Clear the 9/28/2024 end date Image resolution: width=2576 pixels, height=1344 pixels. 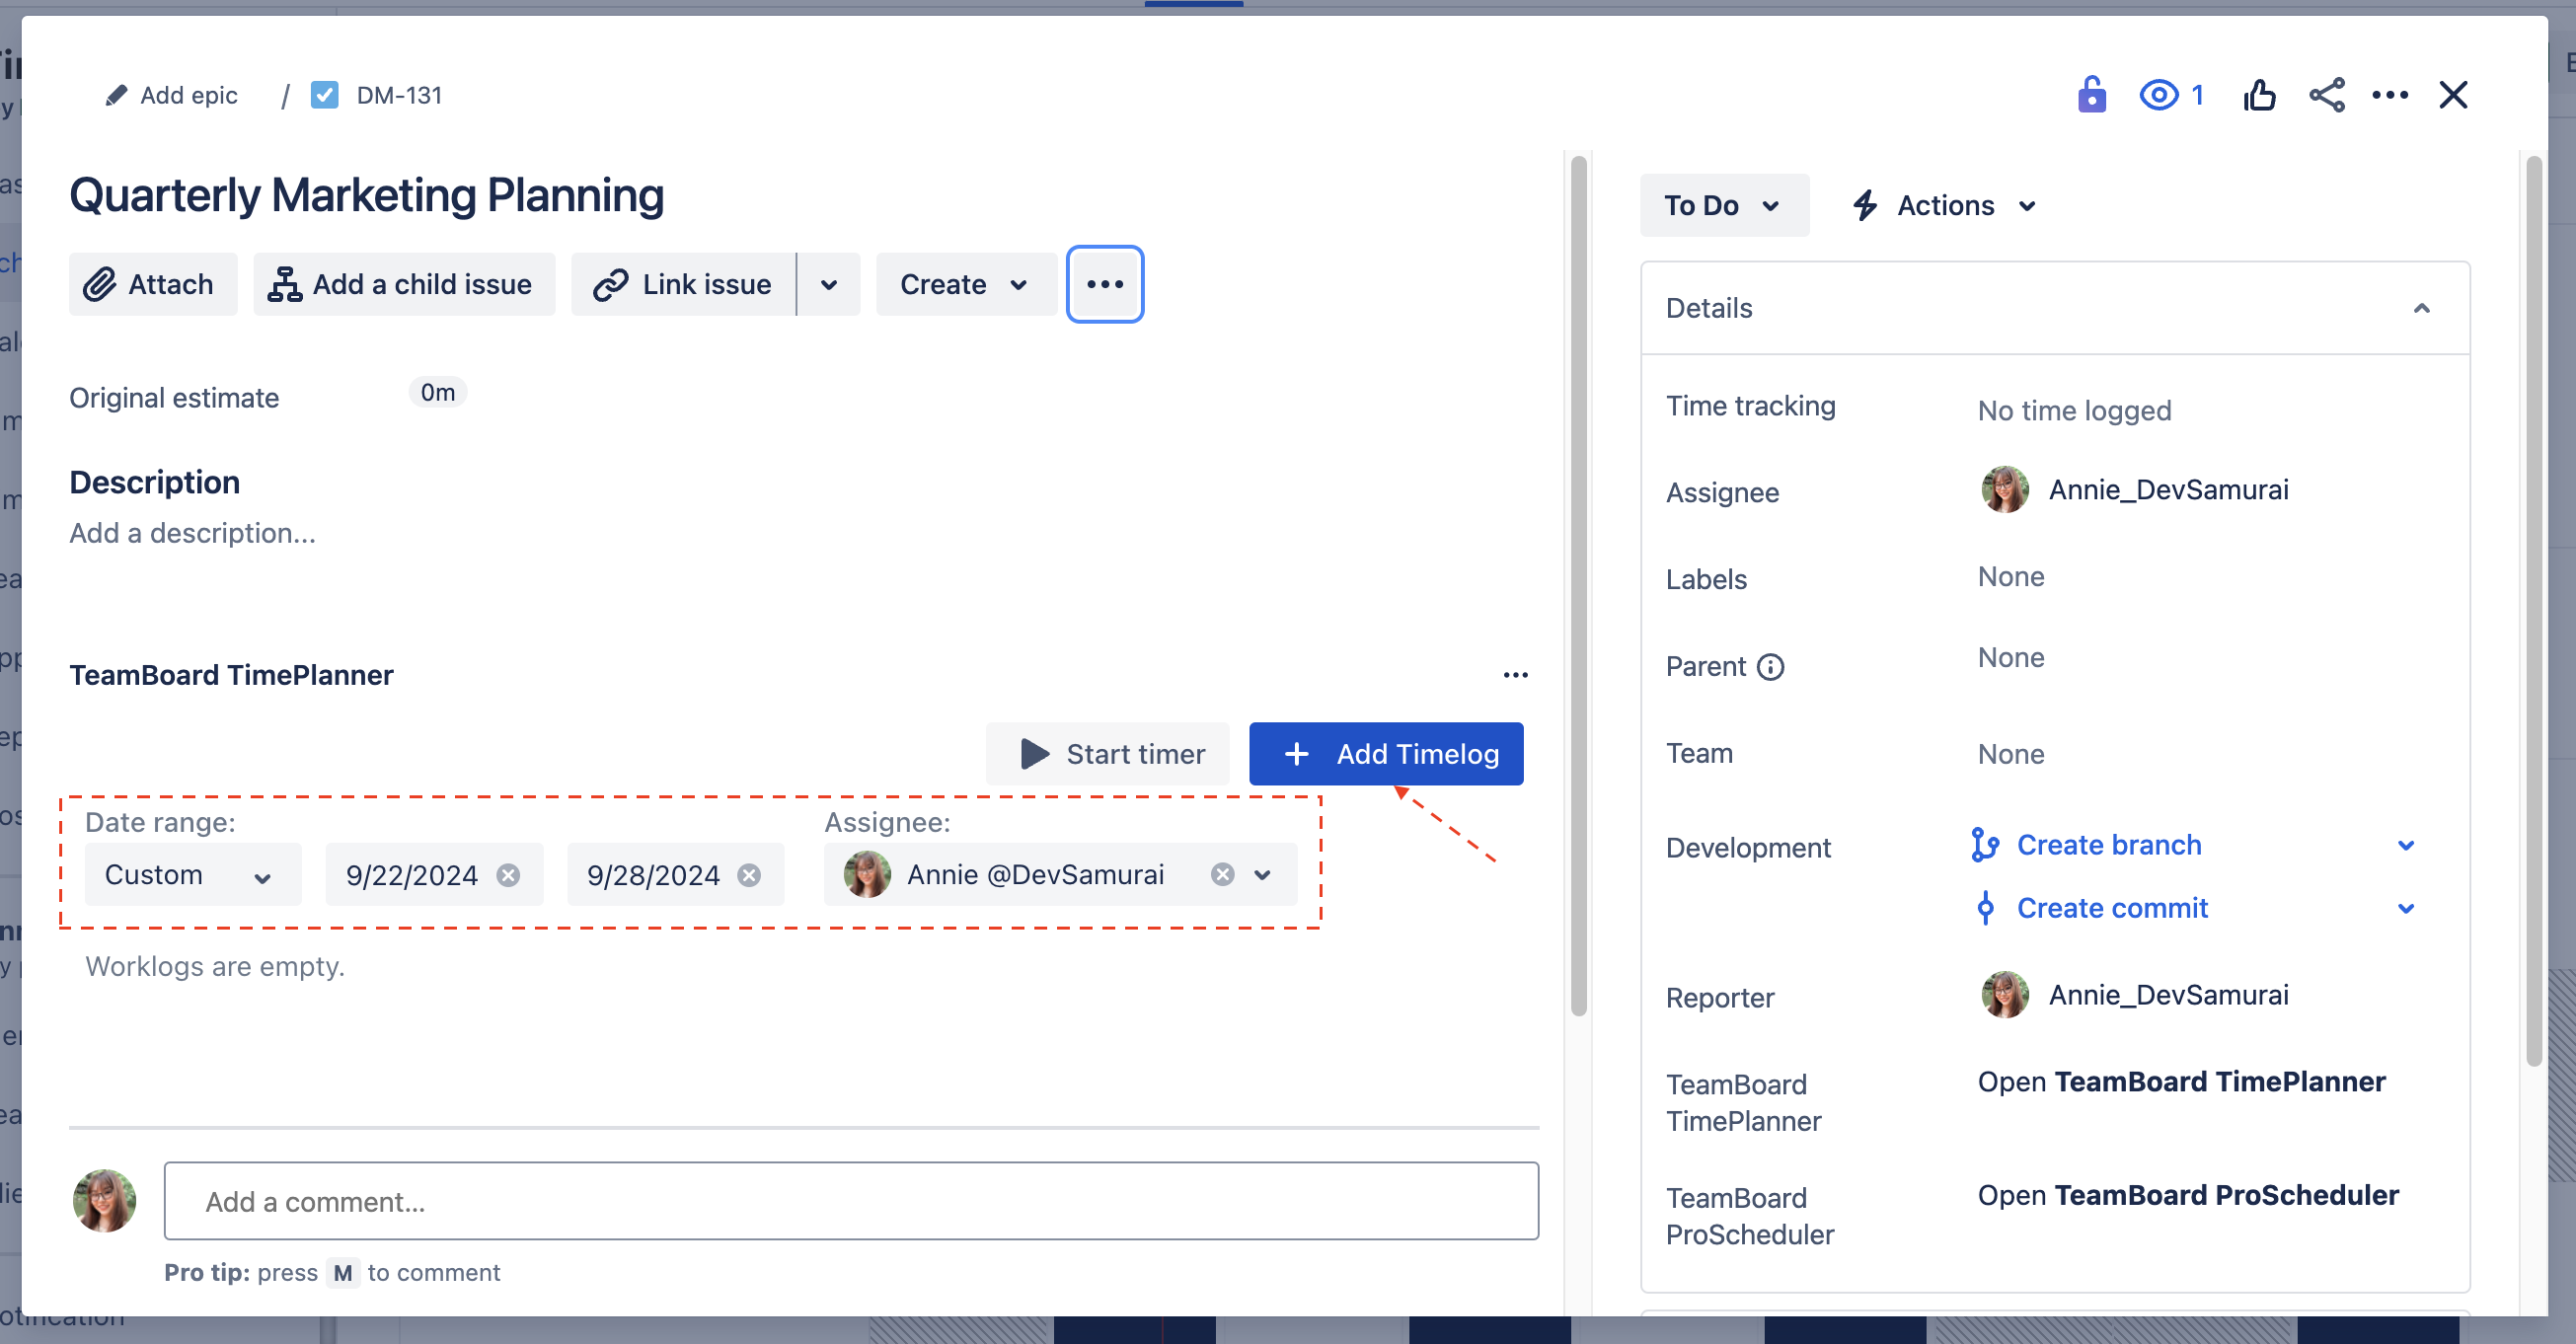point(749,875)
